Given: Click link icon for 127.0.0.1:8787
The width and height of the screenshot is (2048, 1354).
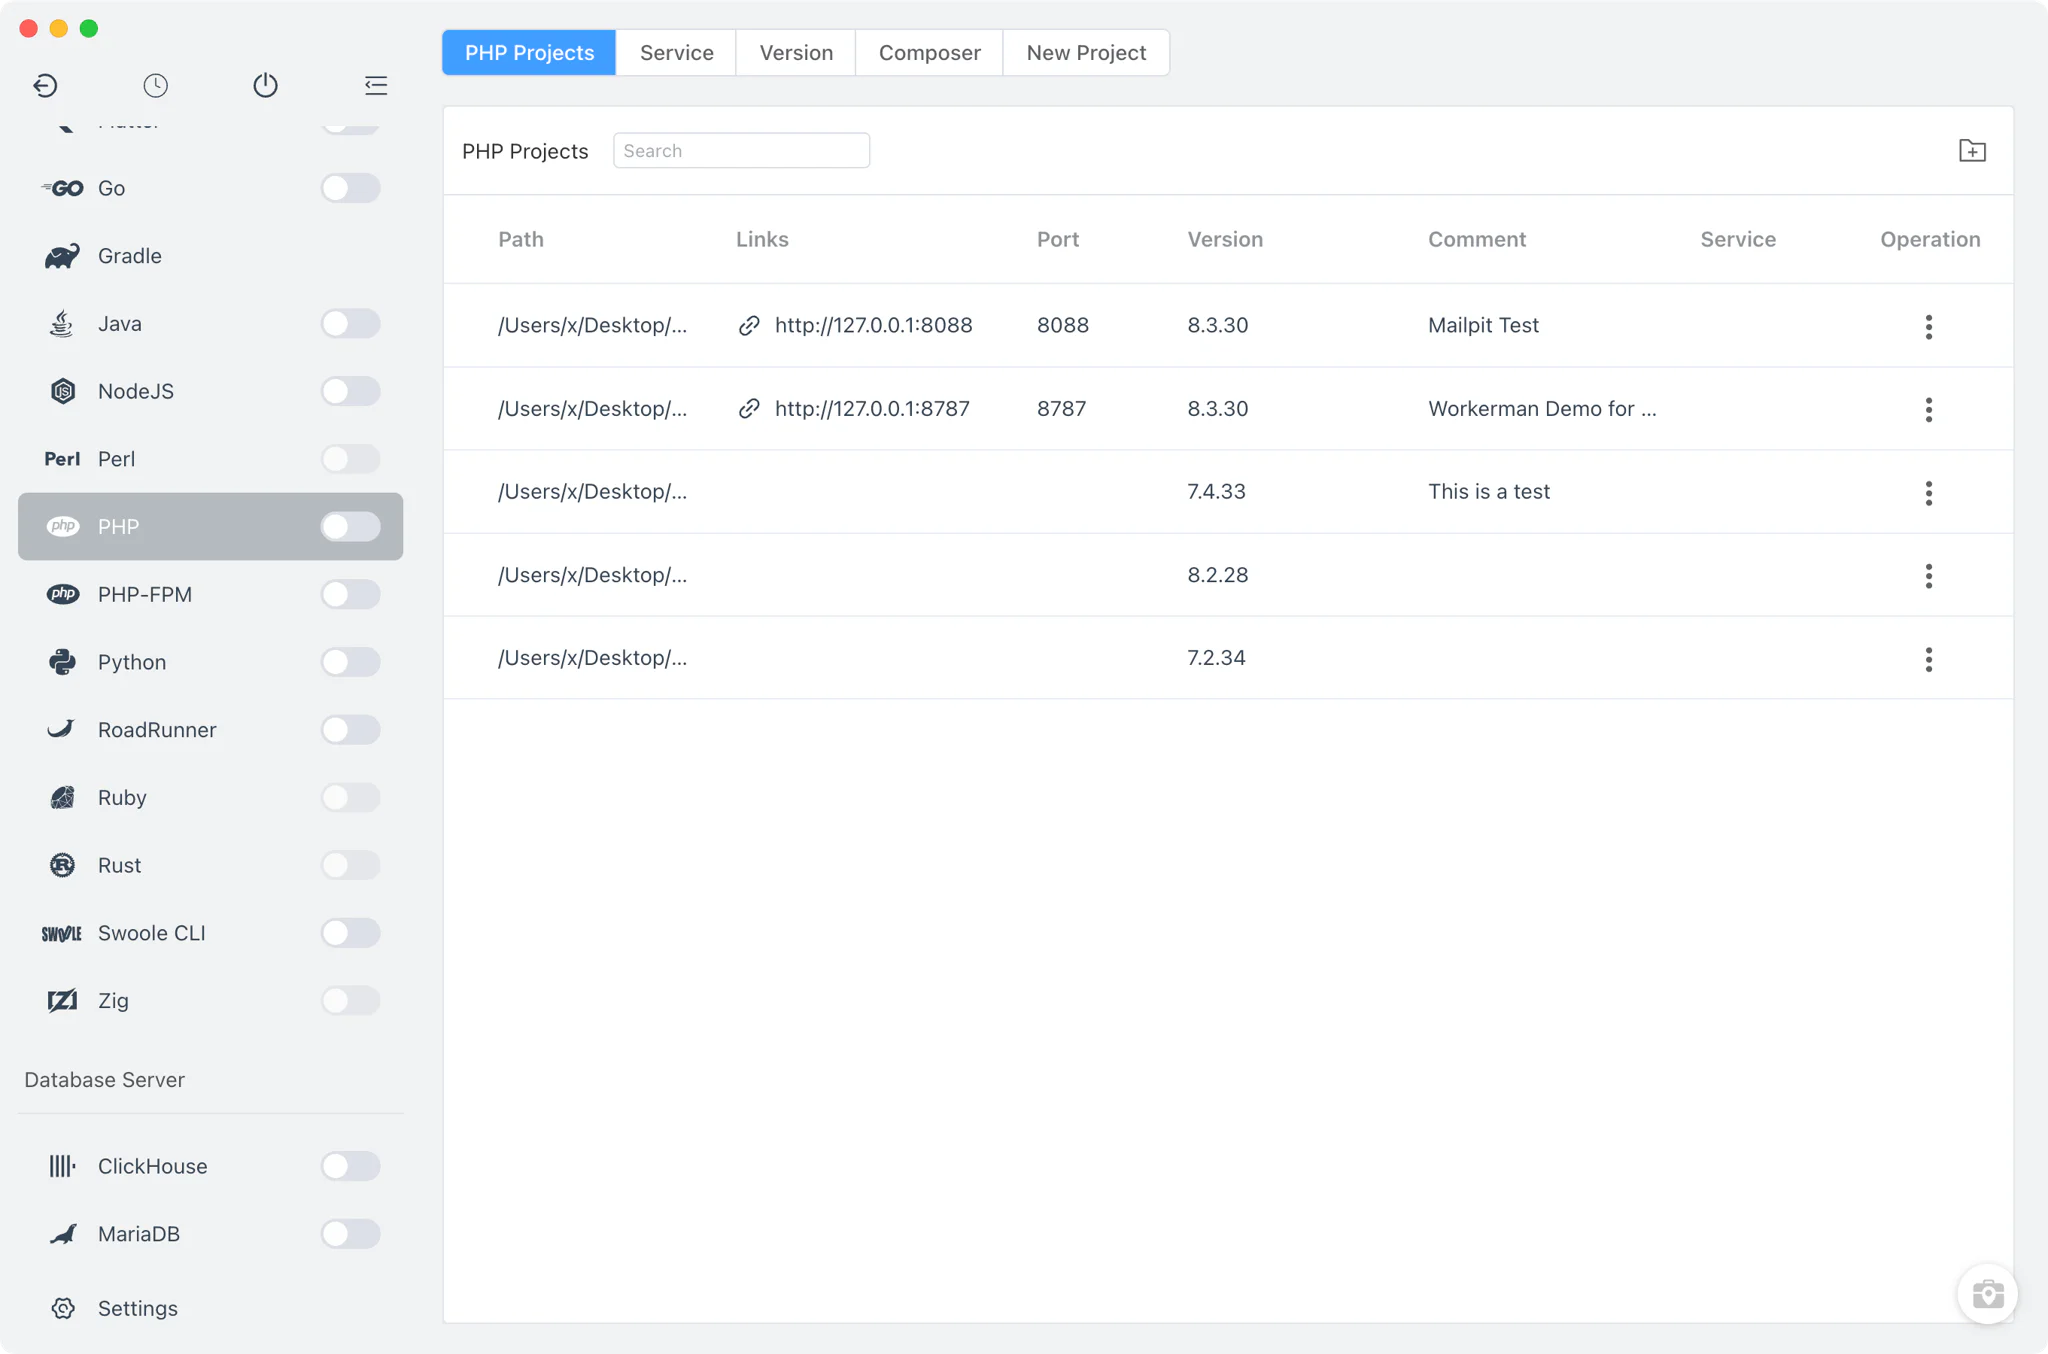Looking at the screenshot, I should 749,409.
